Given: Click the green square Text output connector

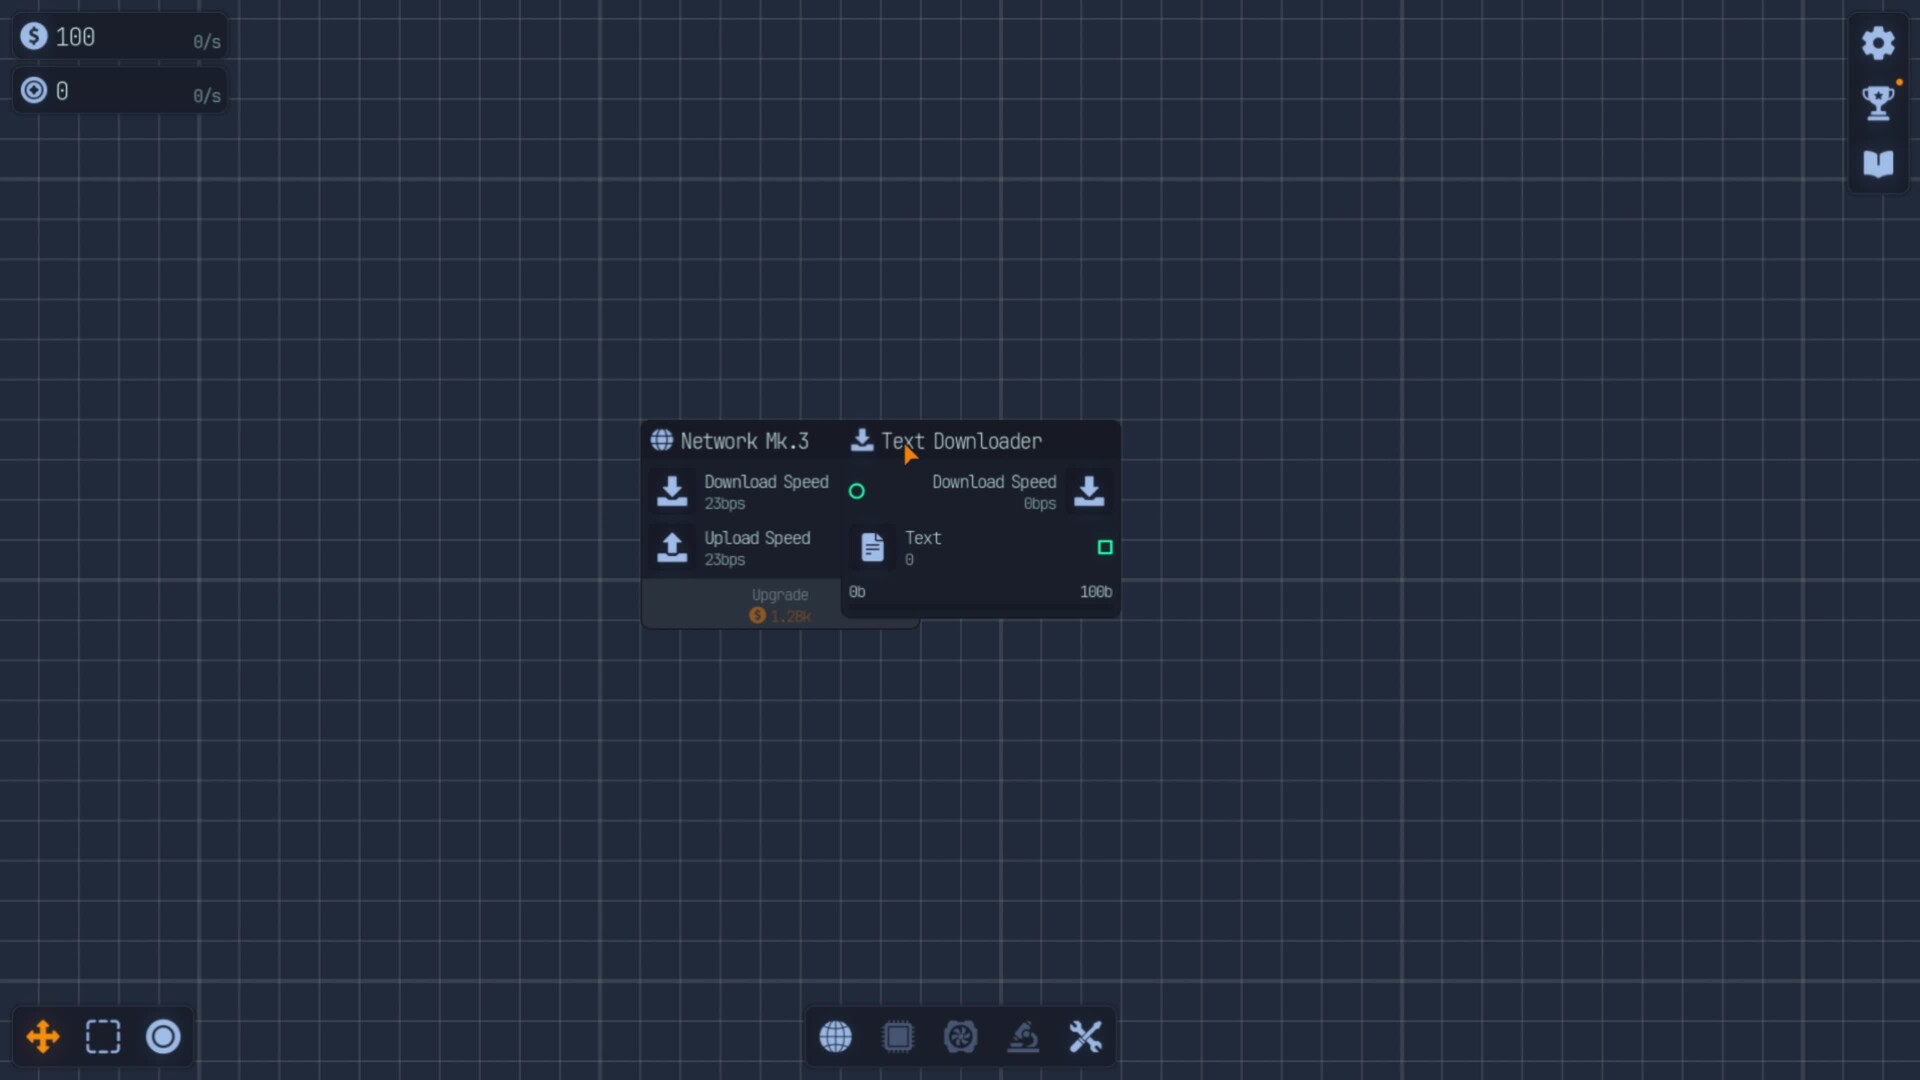Looking at the screenshot, I should pos(1105,547).
